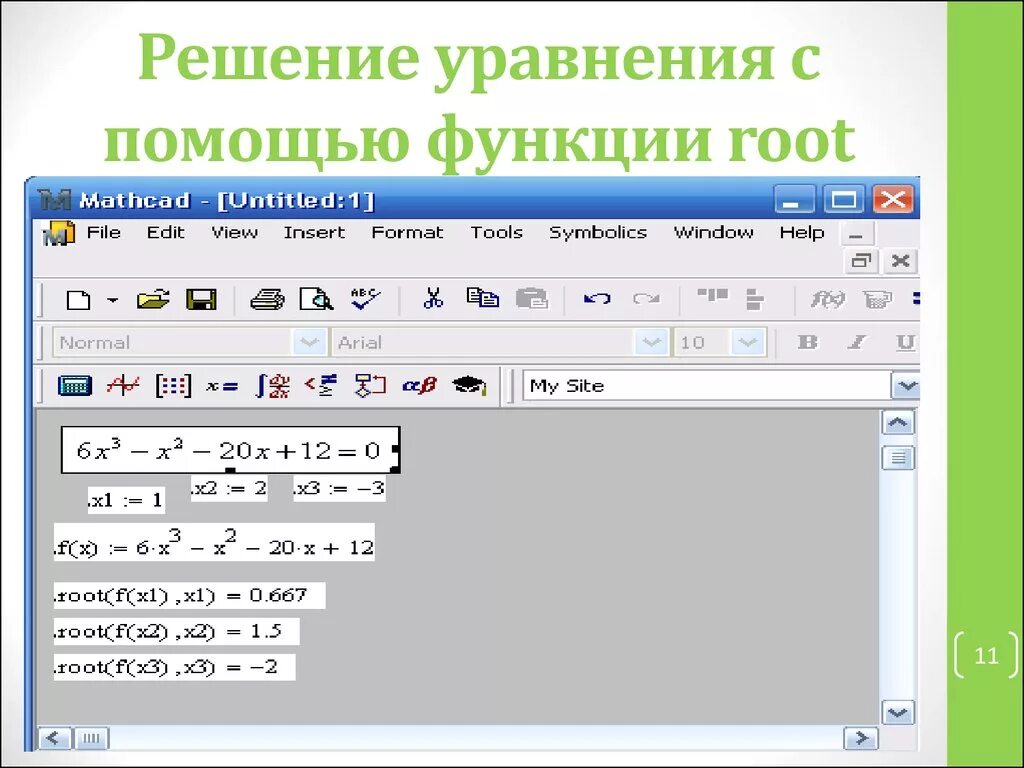Click the vertical scrollbar thumb
The width and height of the screenshot is (1024, 768).
(898, 457)
